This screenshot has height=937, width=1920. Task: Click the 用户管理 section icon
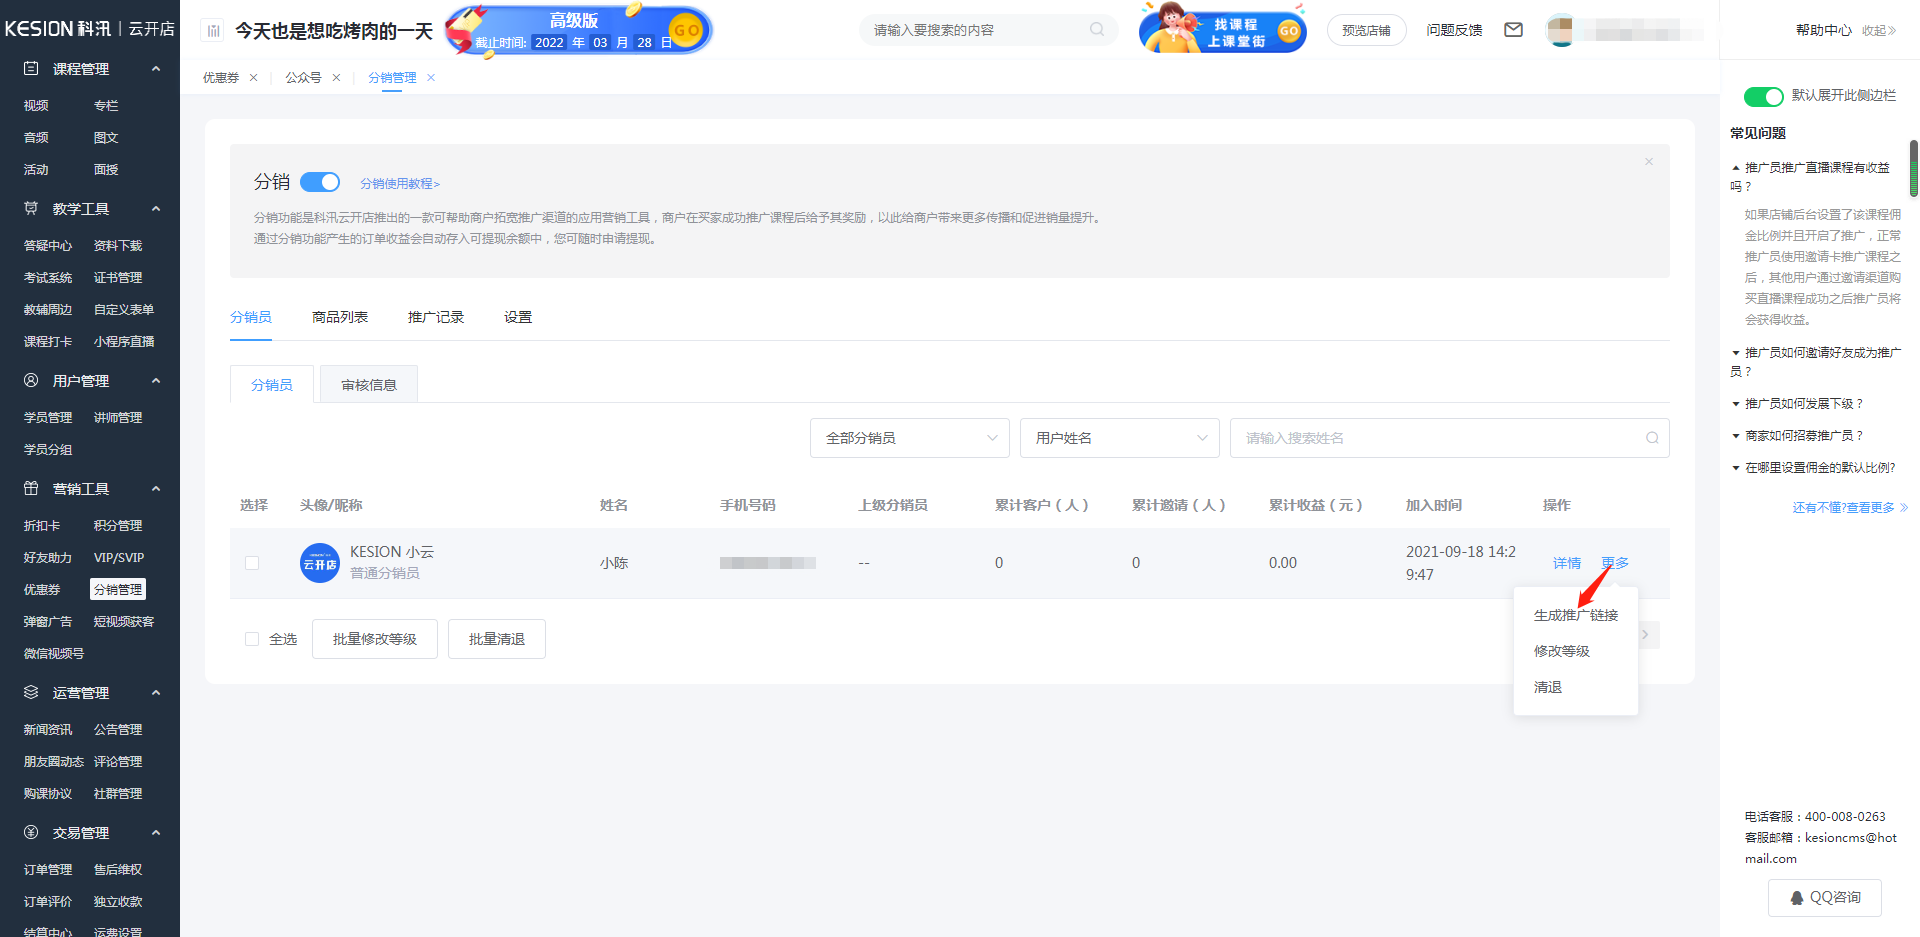click(31, 381)
